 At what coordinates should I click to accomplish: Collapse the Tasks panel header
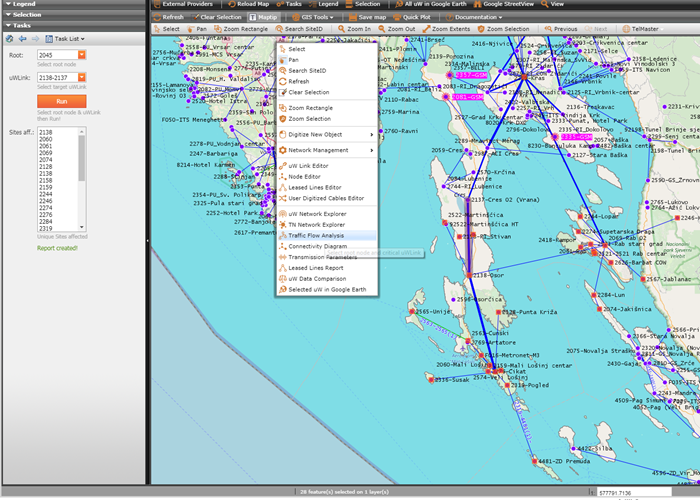click(x=74, y=25)
